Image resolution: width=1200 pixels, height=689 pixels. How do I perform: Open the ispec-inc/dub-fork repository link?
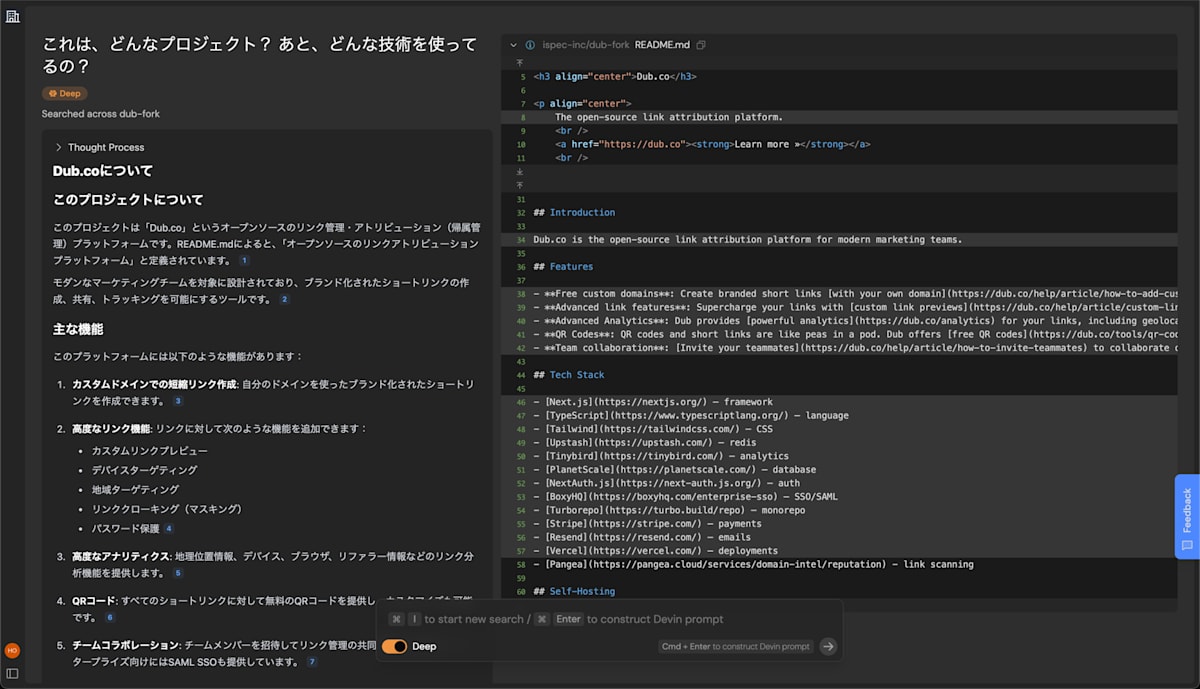[x=586, y=45]
